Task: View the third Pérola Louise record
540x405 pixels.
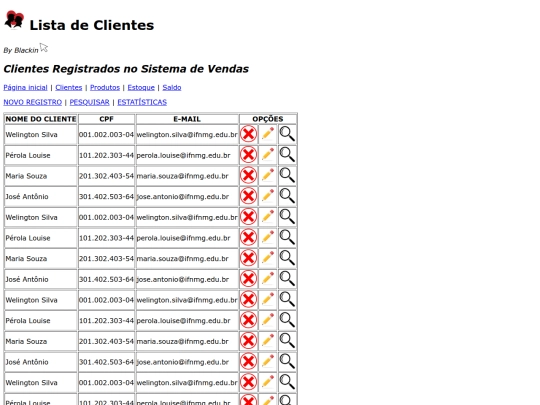Action: point(287,320)
